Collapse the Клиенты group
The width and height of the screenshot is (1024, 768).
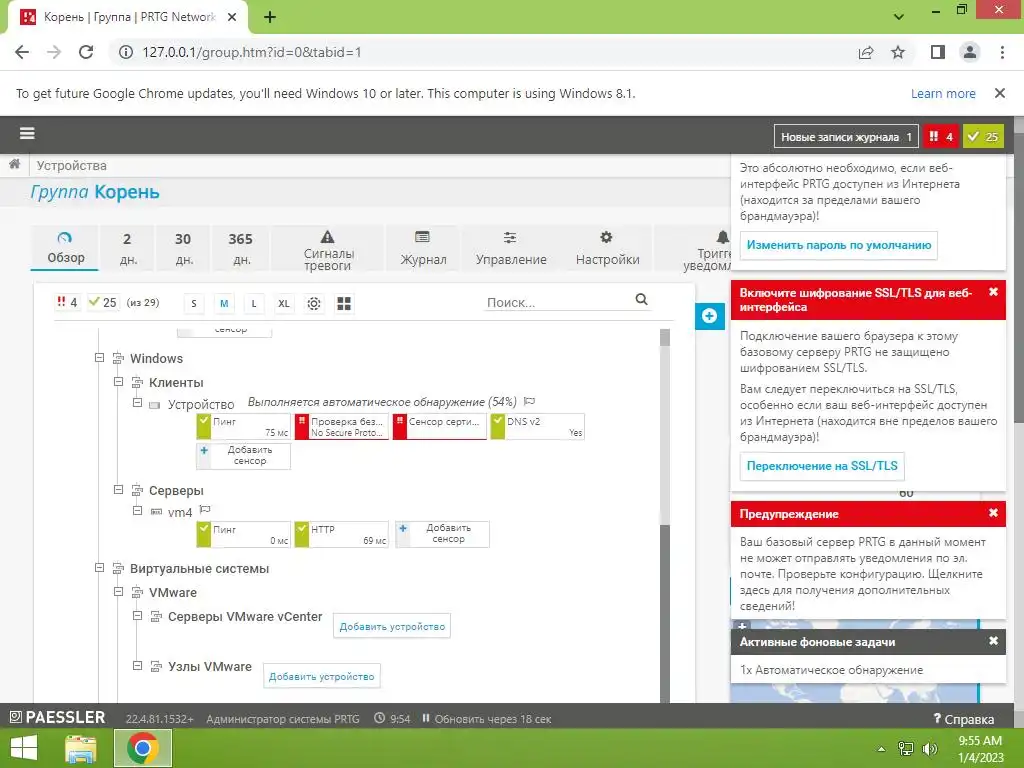click(118, 381)
